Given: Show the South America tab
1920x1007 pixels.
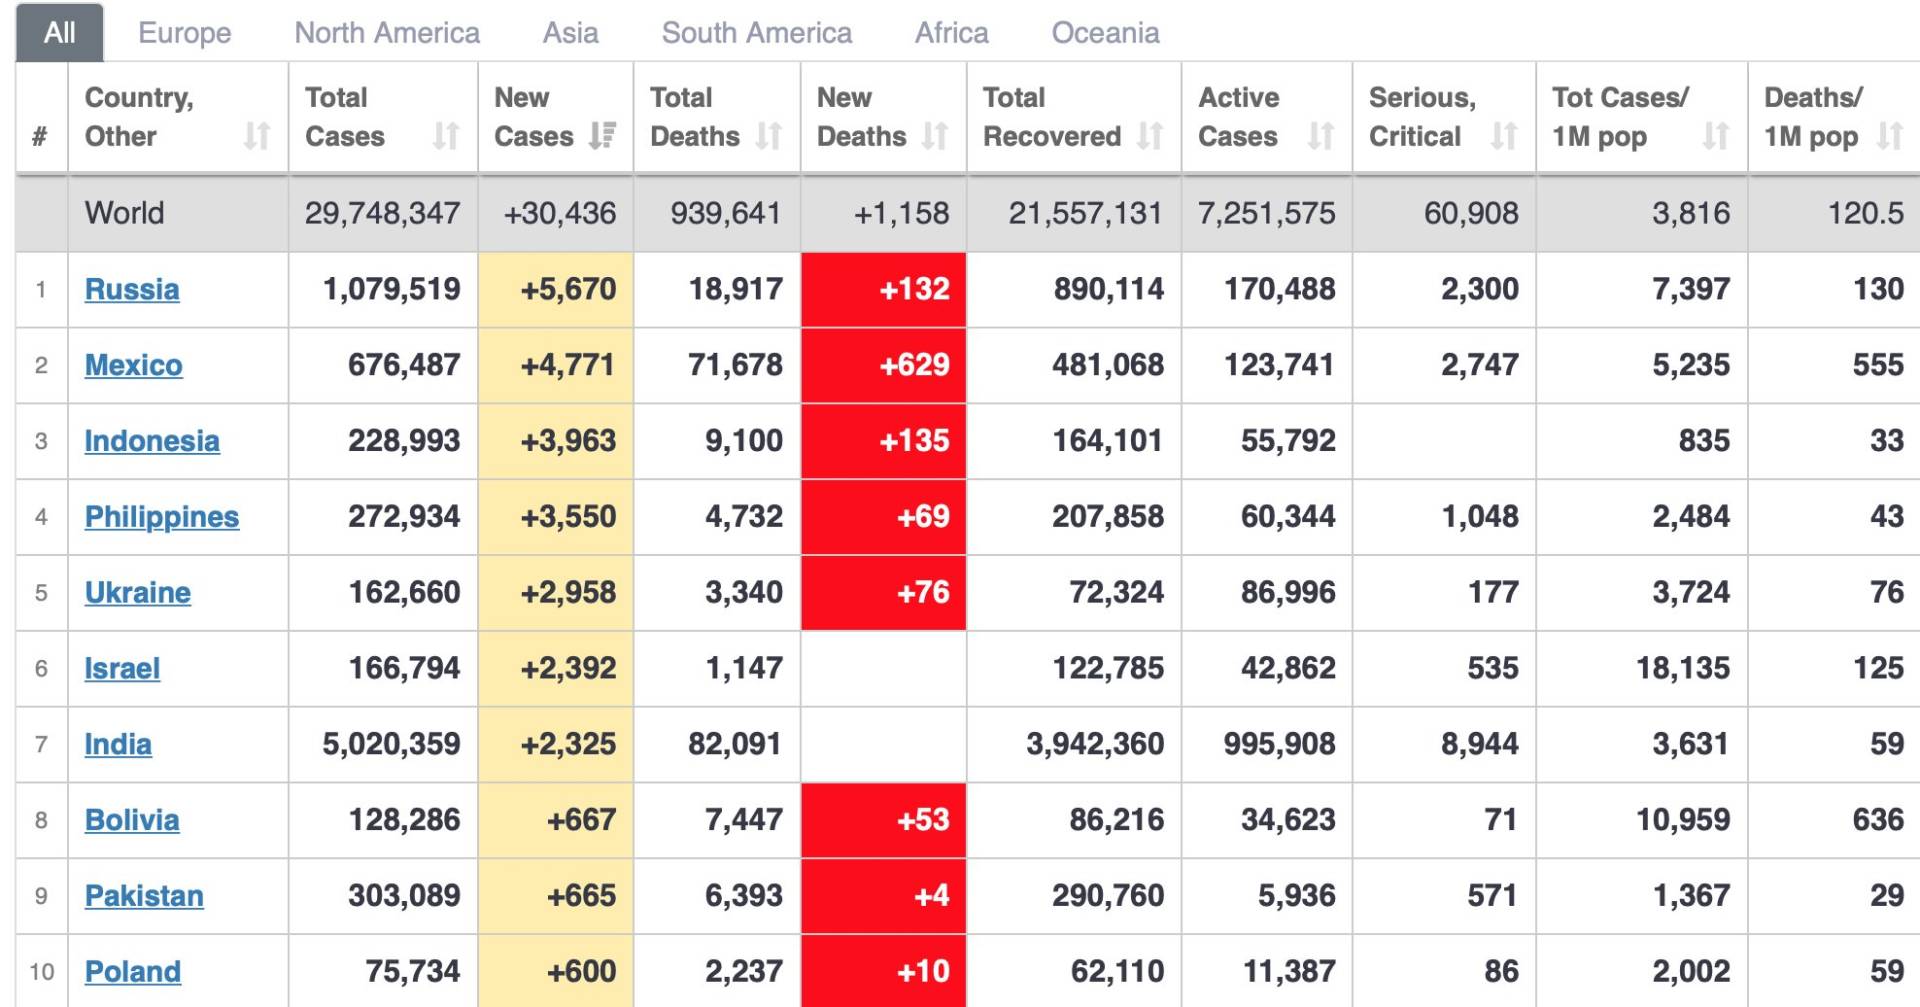Looking at the screenshot, I should click(x=756, y=33).
